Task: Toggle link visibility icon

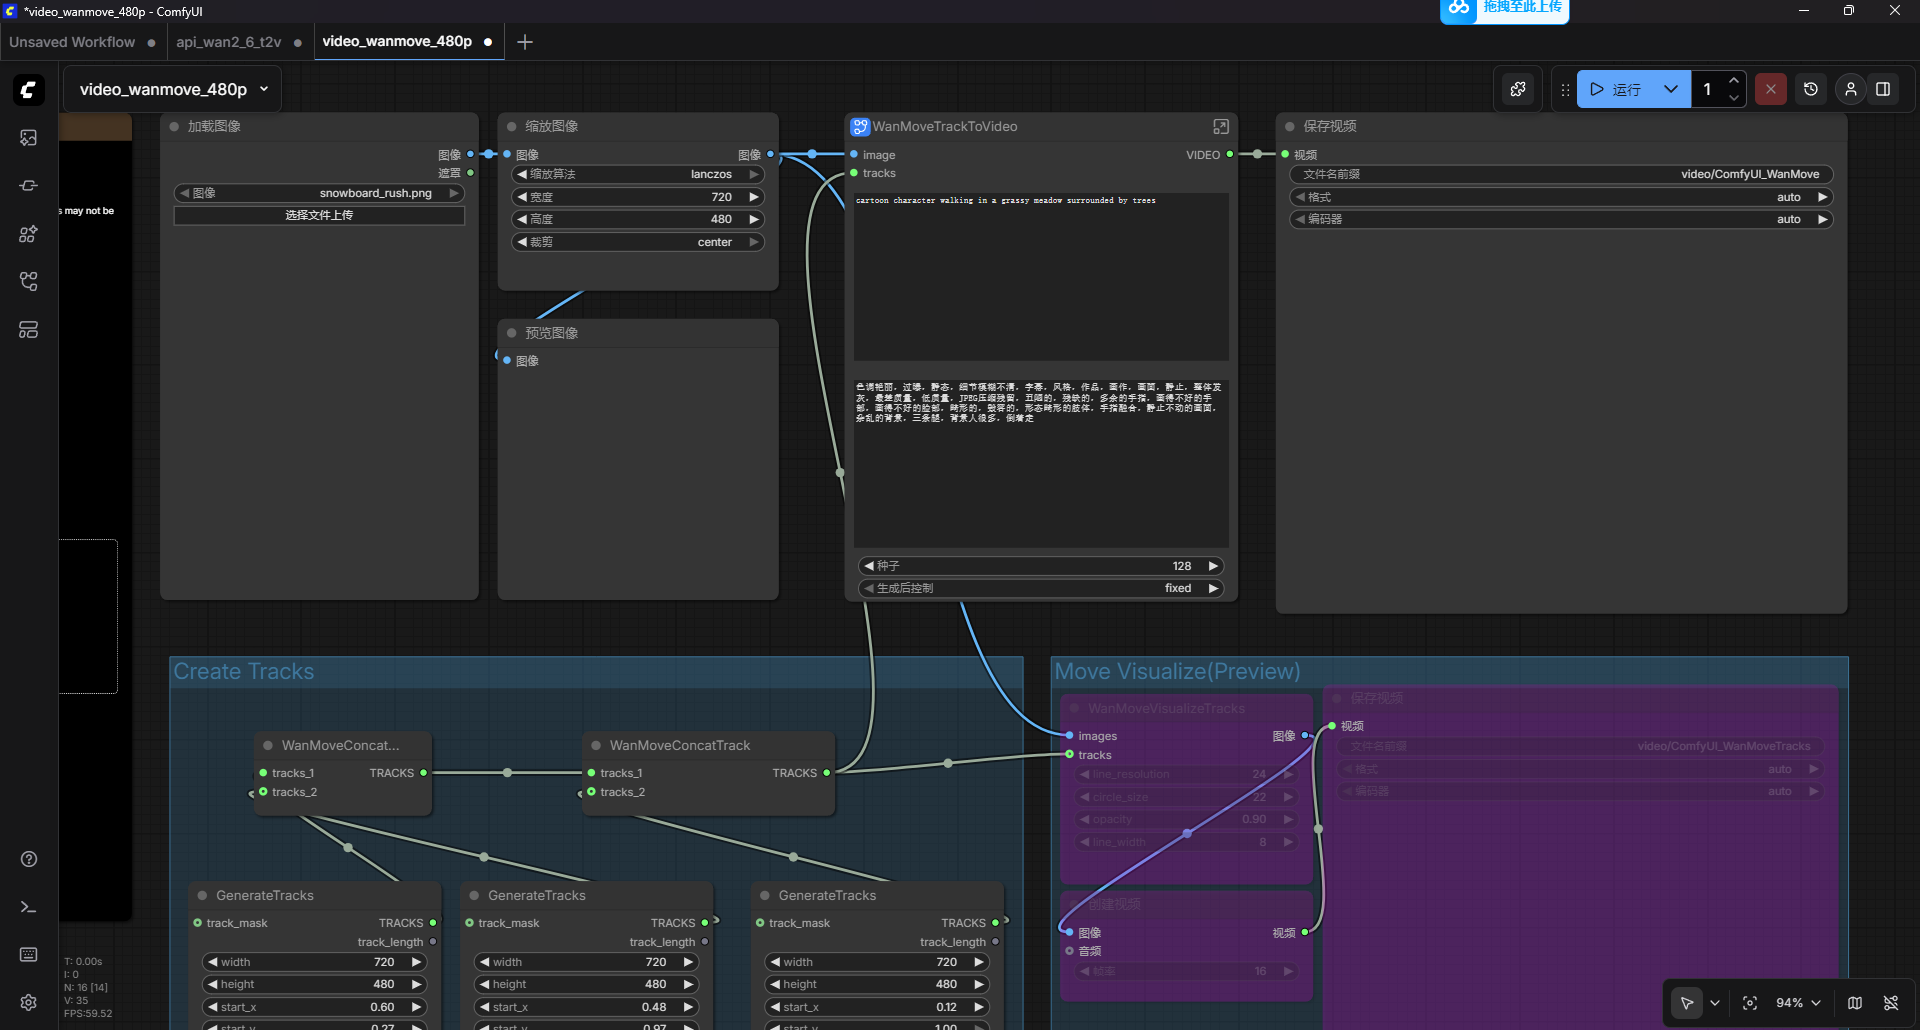Action: (x=1891, y=1003)
